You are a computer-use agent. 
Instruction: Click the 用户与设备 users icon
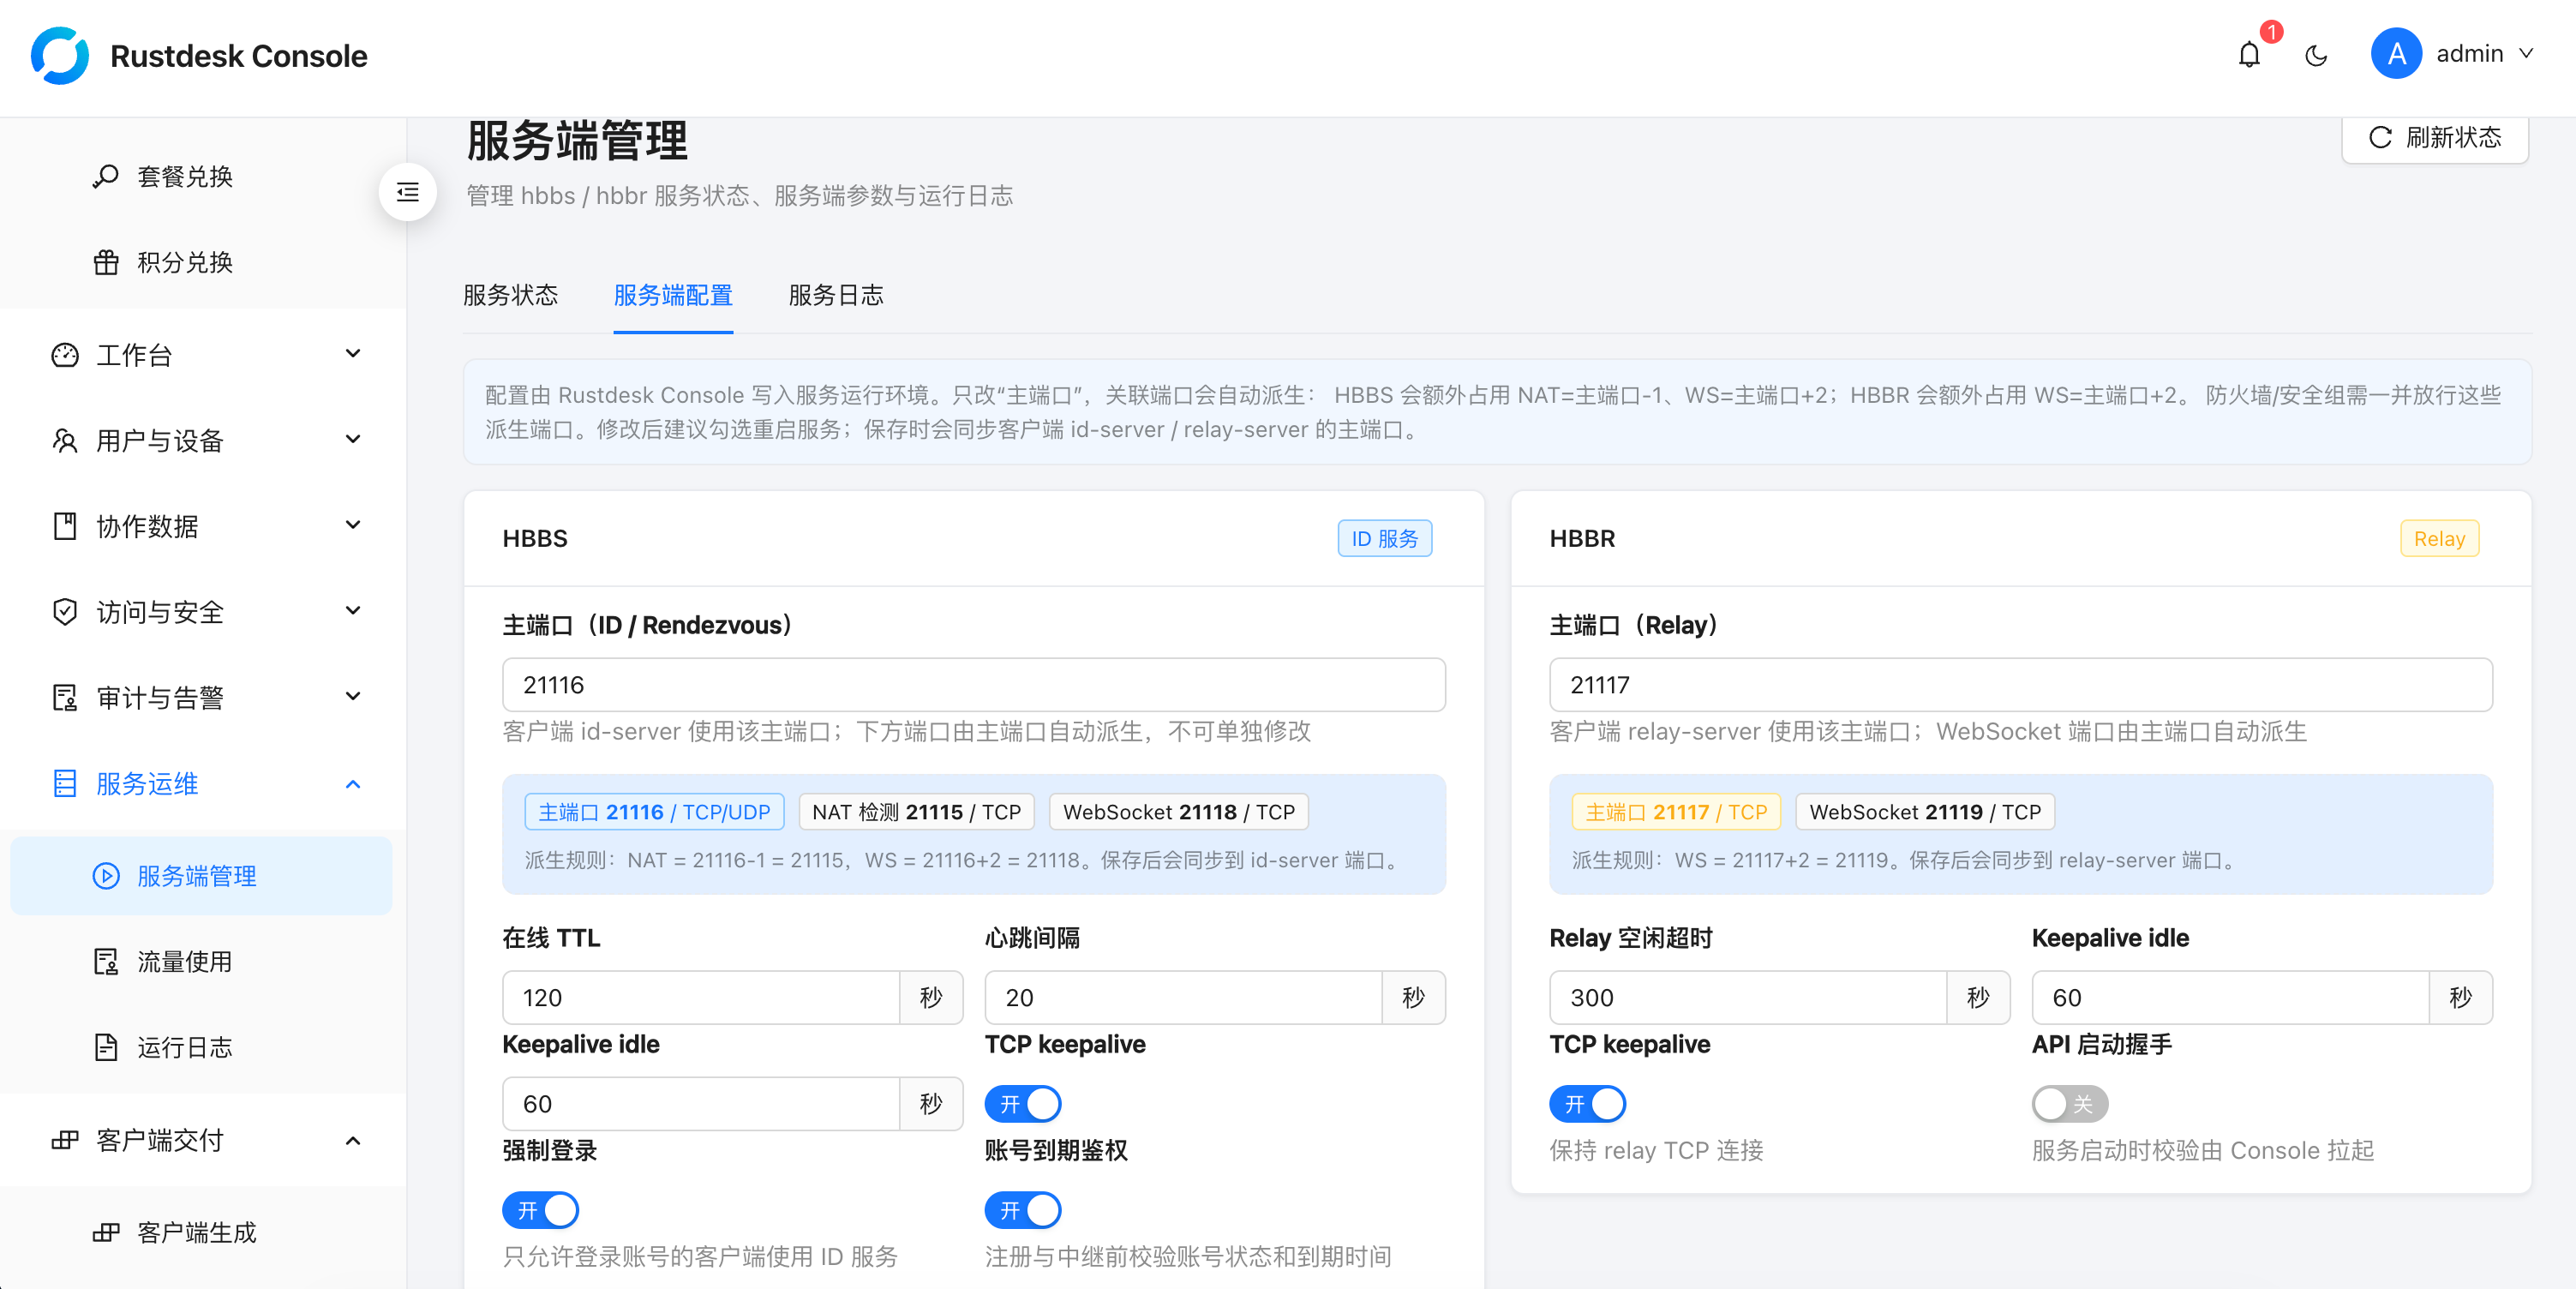[x=65, y=441]
